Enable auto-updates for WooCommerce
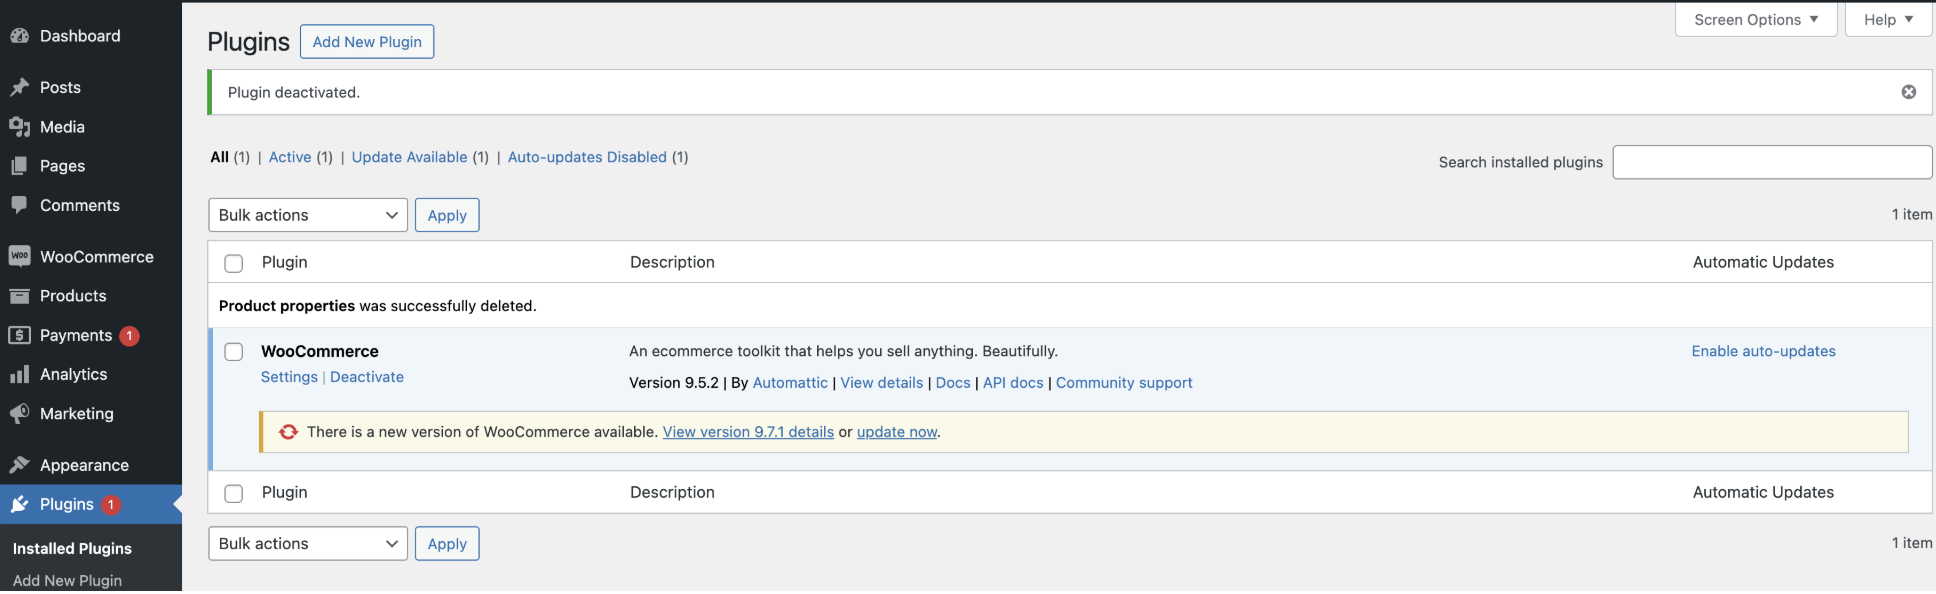The height and width of the screenshot is (594, 1936). pyautogui.click(x=1763, y=351)
